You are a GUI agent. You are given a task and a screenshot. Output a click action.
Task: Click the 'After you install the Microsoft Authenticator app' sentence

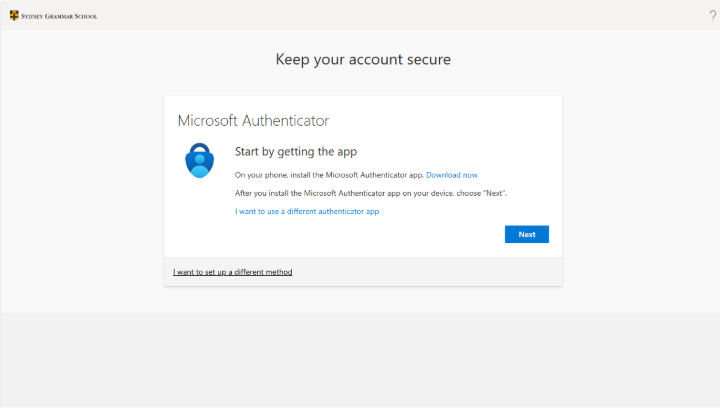[x=371, y=193]
